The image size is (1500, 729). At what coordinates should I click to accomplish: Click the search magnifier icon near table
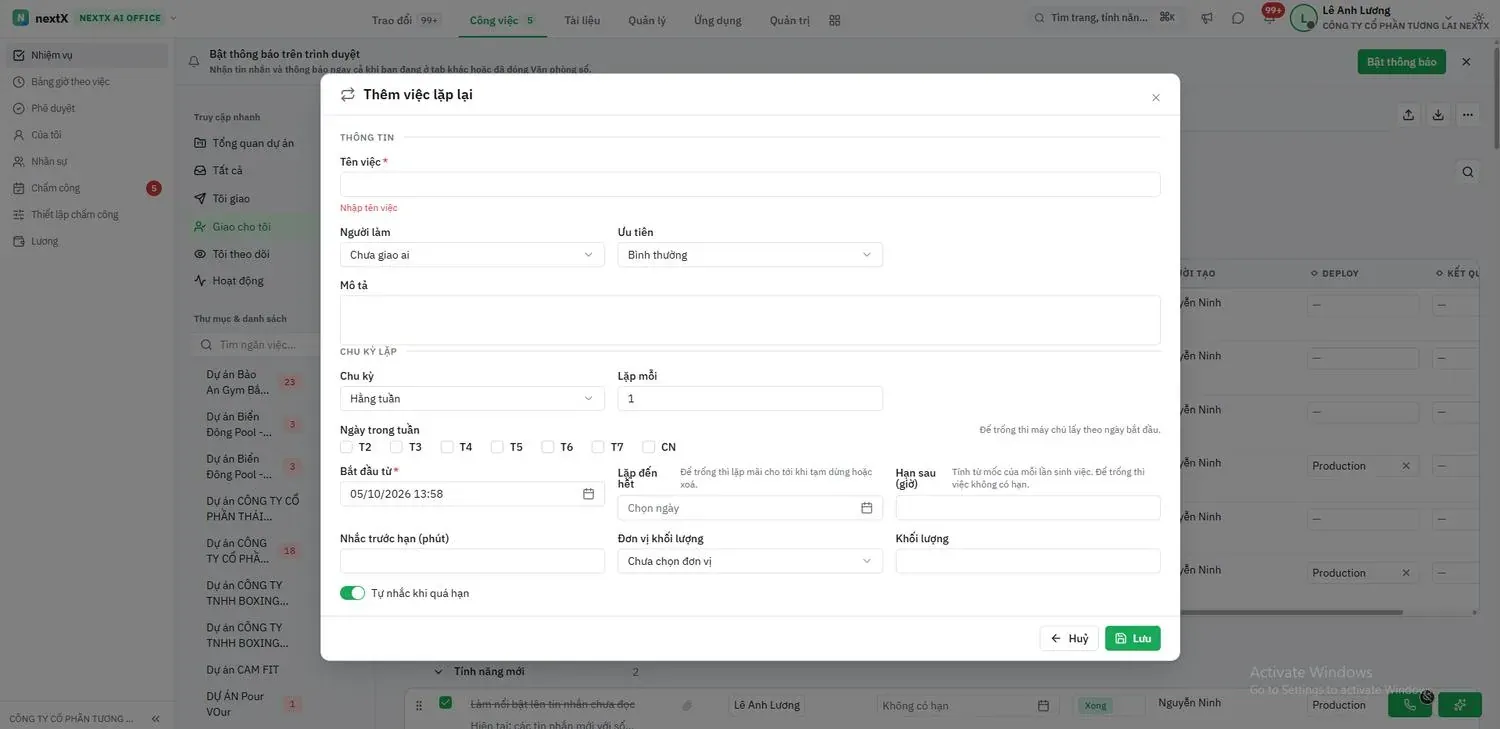[1467, 172]
